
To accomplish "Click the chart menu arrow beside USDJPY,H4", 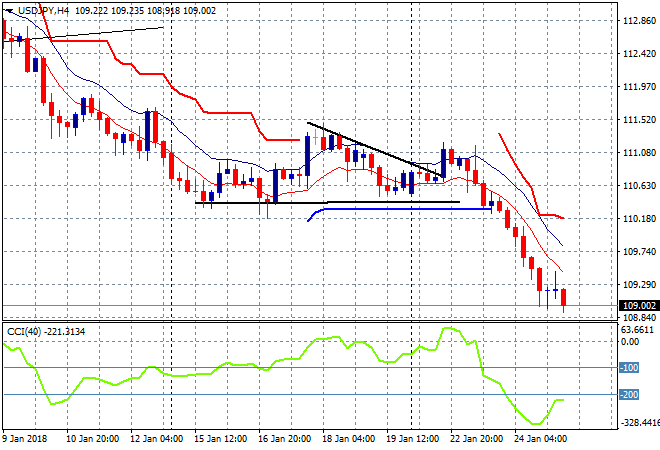I will (10, 11).
